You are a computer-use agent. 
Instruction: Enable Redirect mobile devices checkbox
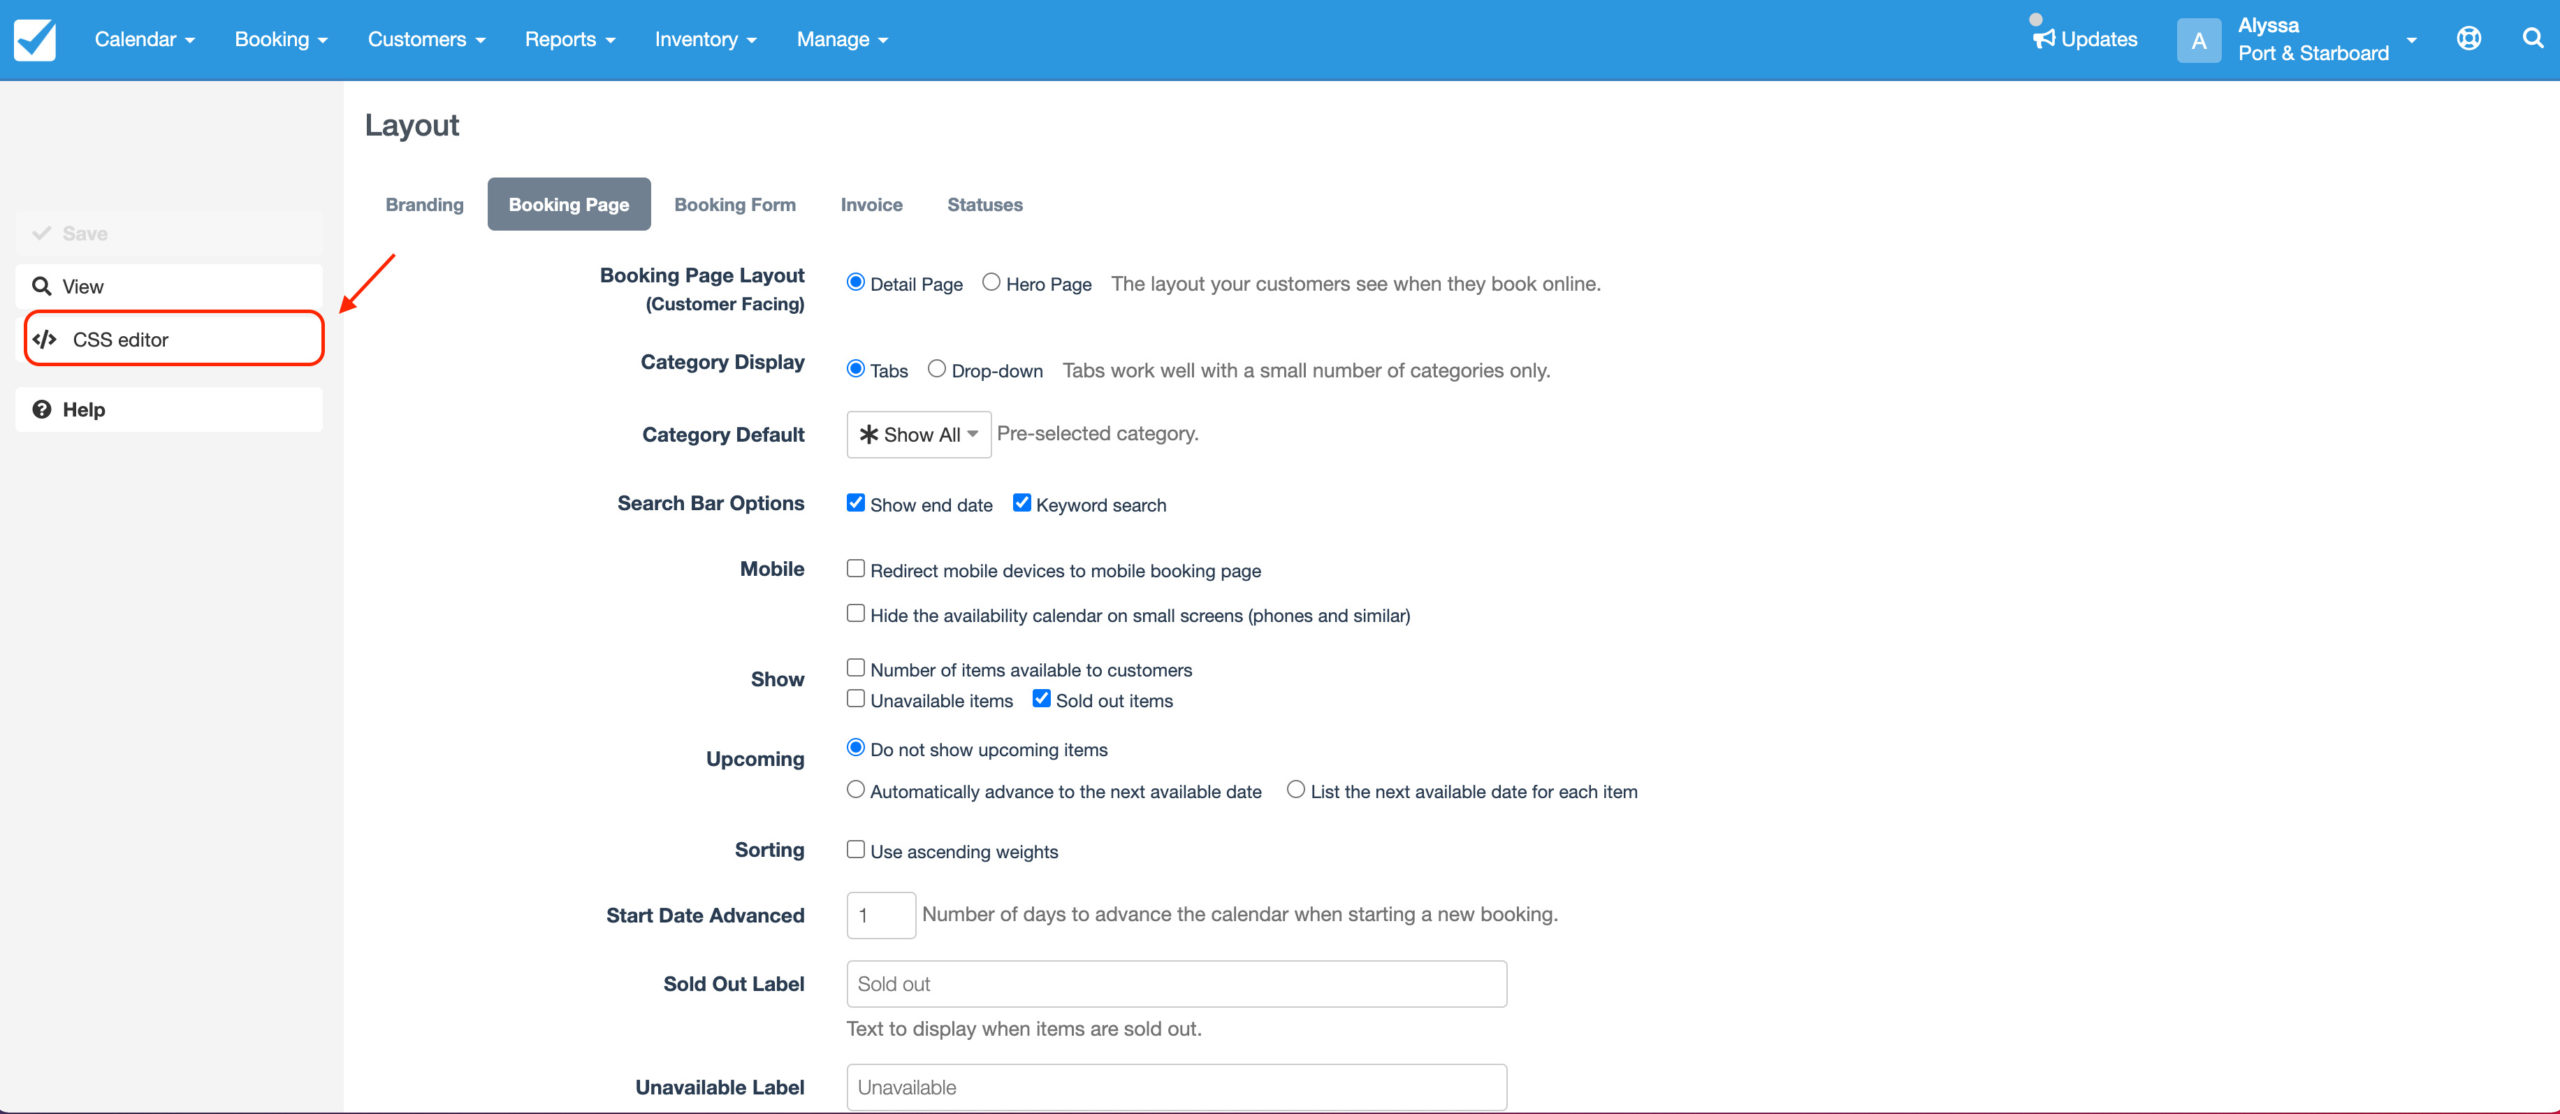tap(856, 569)
